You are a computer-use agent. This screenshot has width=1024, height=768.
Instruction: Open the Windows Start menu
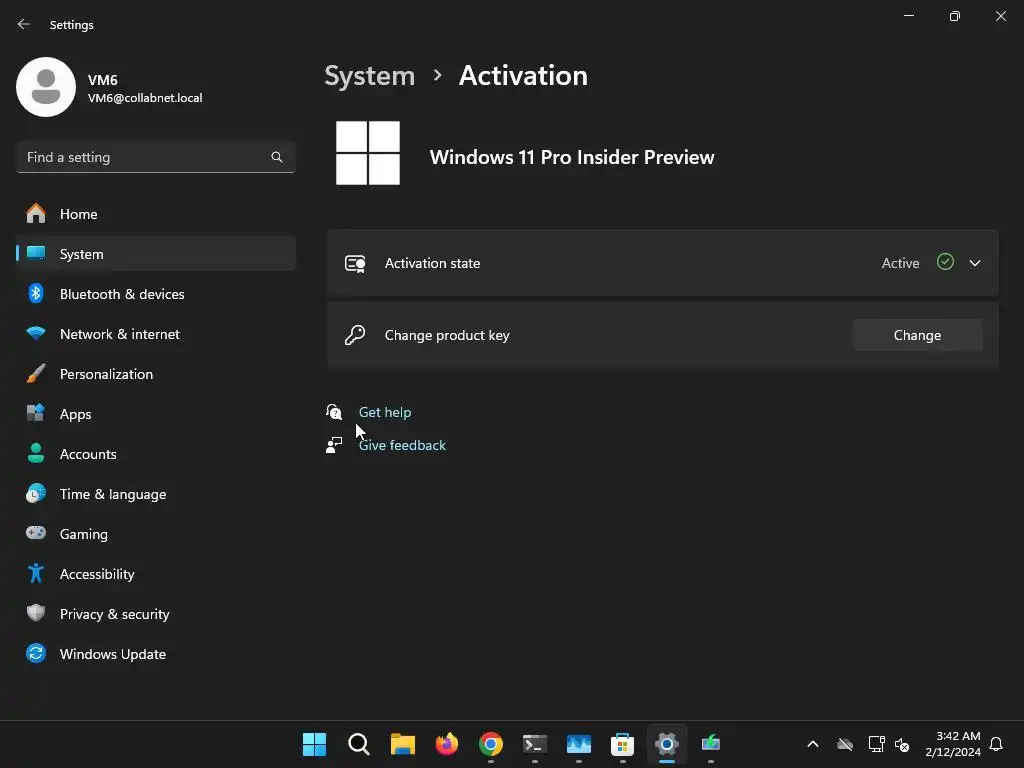click(314, 744)
